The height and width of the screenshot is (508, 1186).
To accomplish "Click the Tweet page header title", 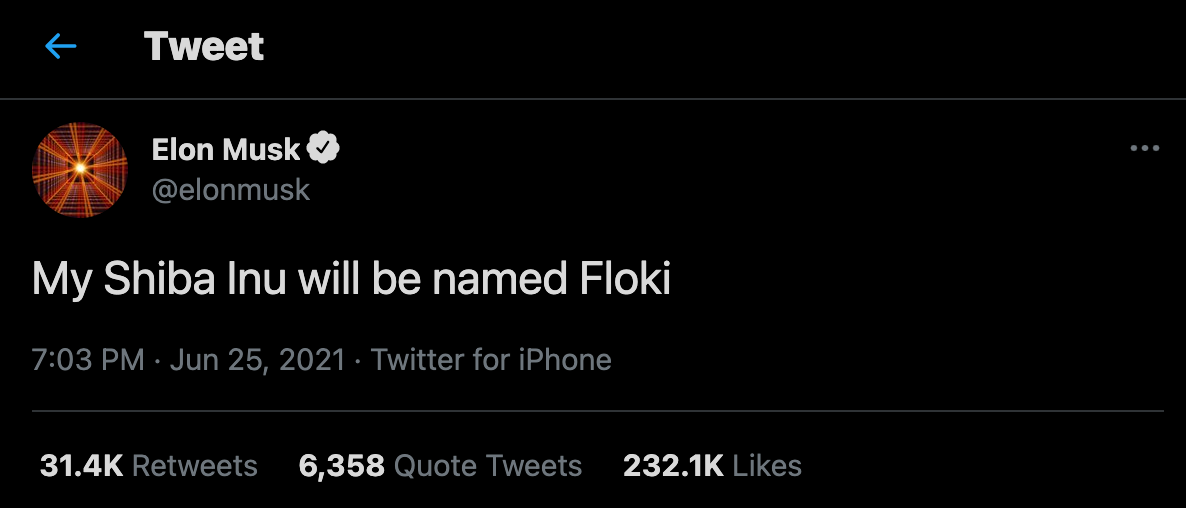I will pyautogui.click(x=204, y=46).
